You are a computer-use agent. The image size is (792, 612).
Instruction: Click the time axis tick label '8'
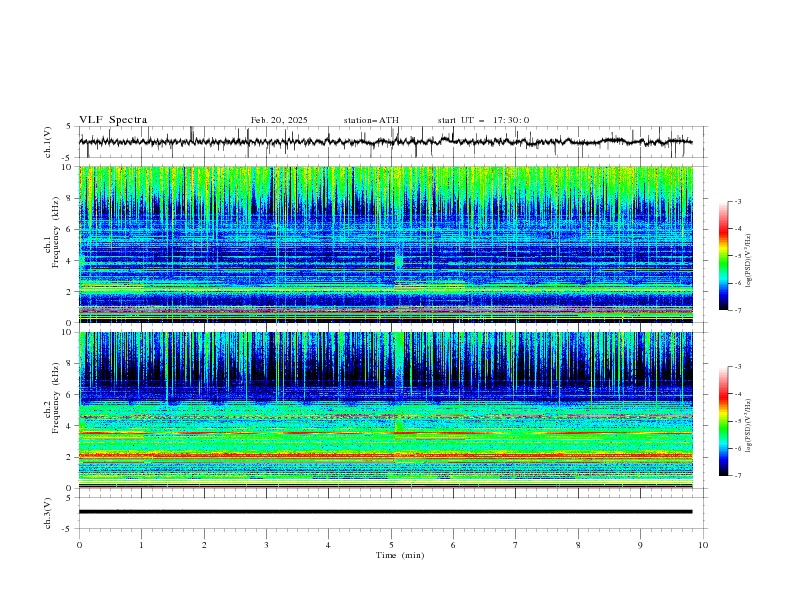[x=578, y=545]
